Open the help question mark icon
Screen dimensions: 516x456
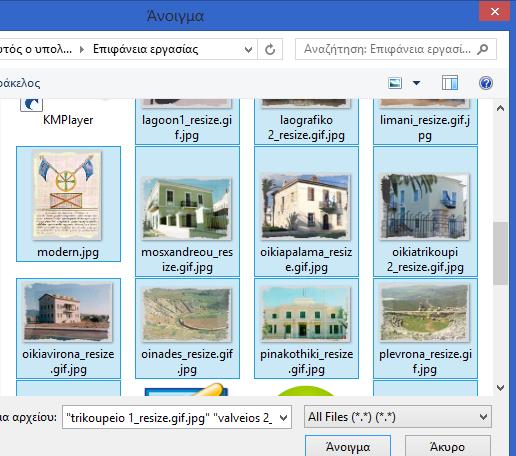tap(486, 83)
